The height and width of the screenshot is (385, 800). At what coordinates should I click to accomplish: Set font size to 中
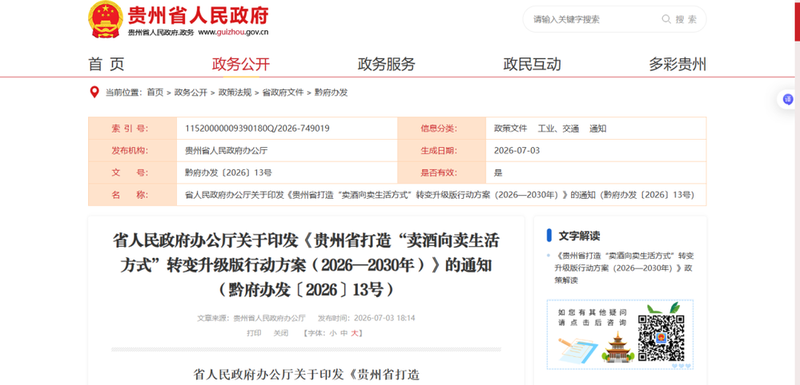(344, 333)
